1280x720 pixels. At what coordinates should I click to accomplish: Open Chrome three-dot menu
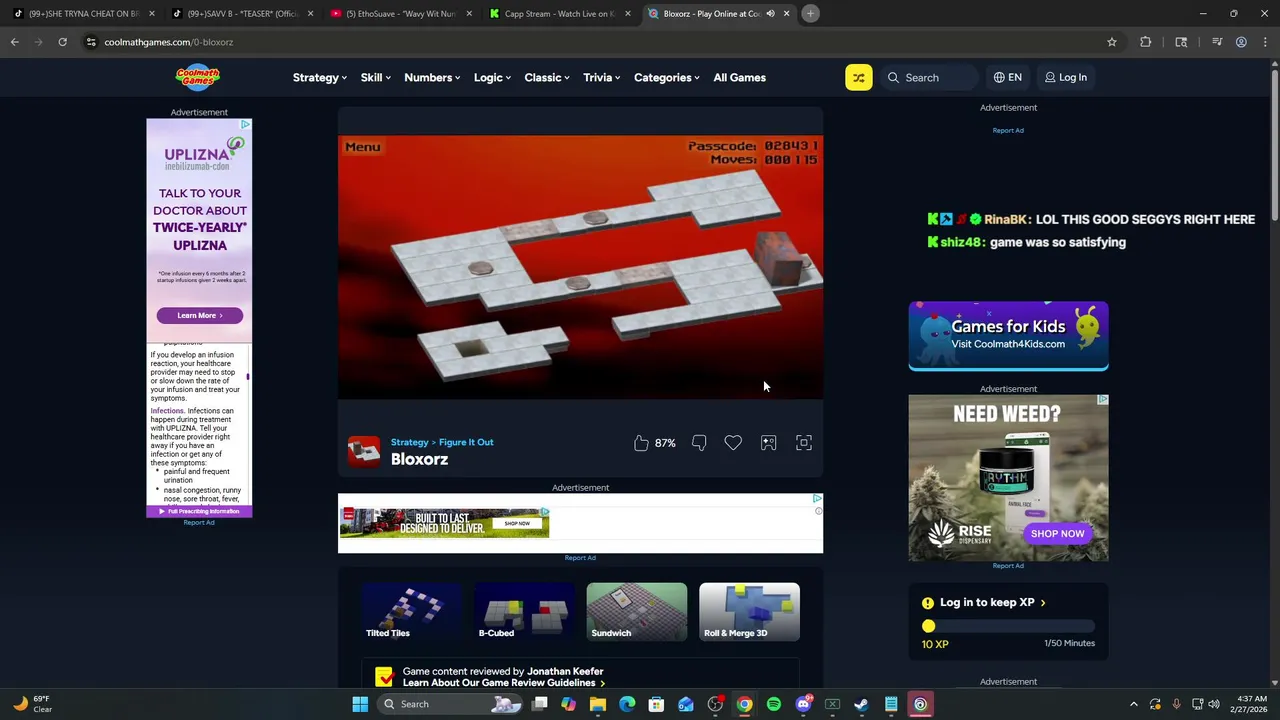[x=1266, y=42]
